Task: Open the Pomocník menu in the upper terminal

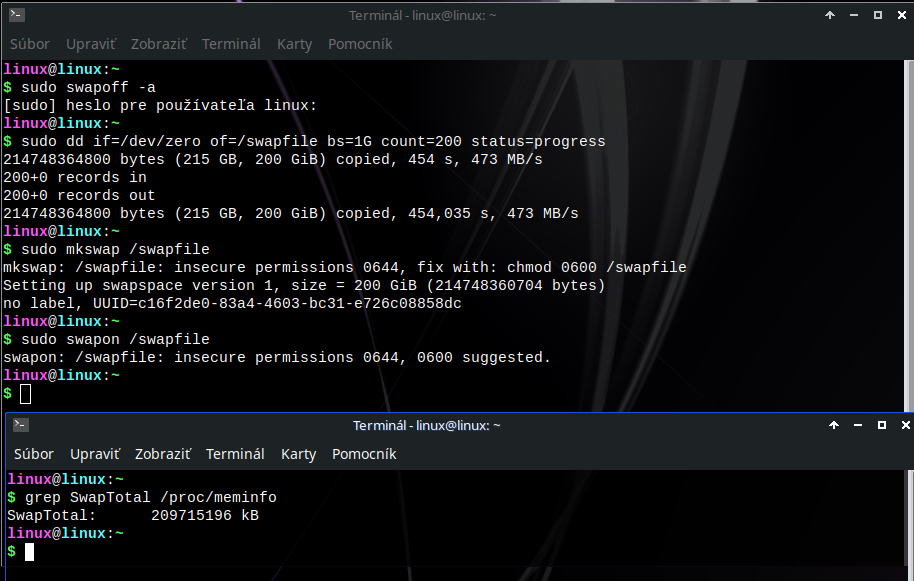Action: click(360, 44)
